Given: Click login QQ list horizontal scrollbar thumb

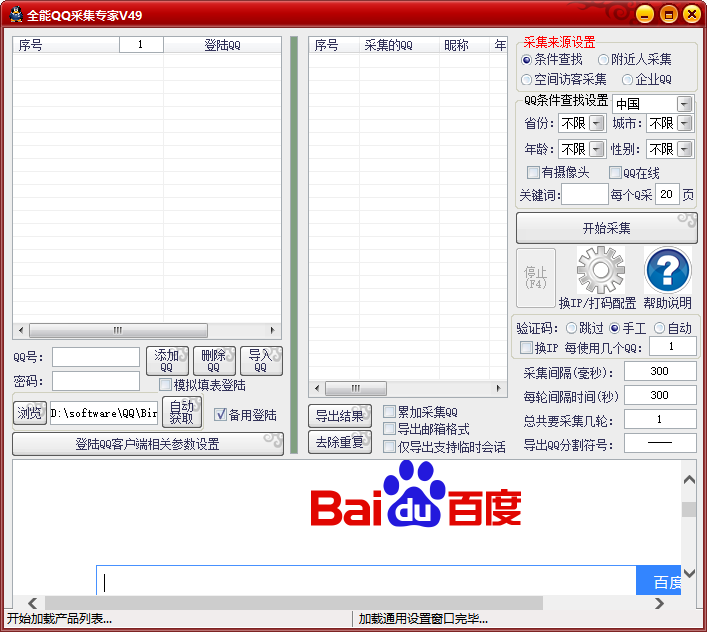Looking at the screenshot, I should click(x=118, y=330).
